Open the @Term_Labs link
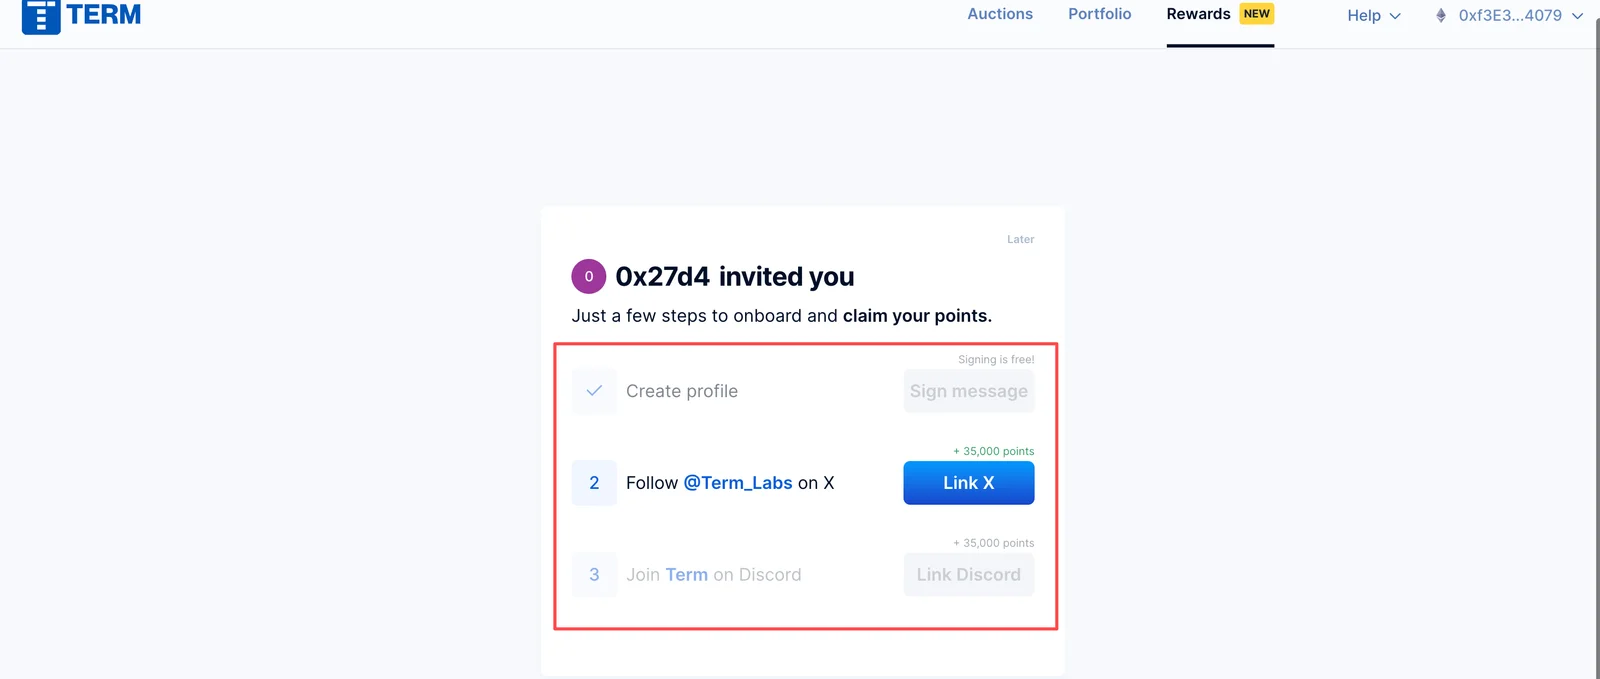Viewport: 1600px width, 679px height. (738, 483)
